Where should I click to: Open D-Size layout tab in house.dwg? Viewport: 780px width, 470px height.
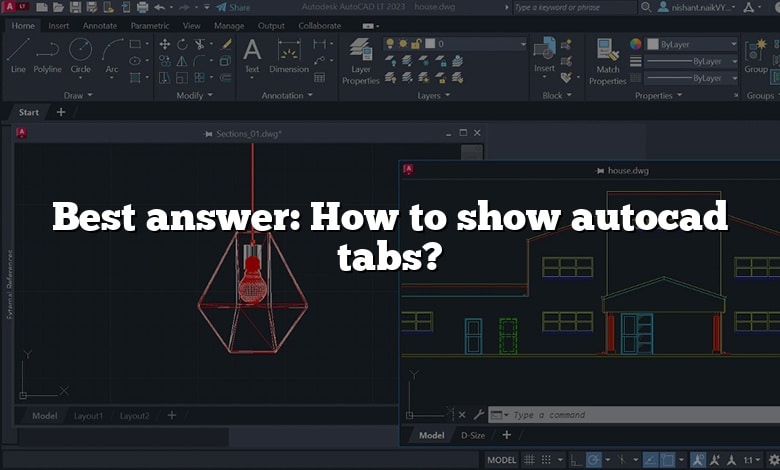pos(473,435)
